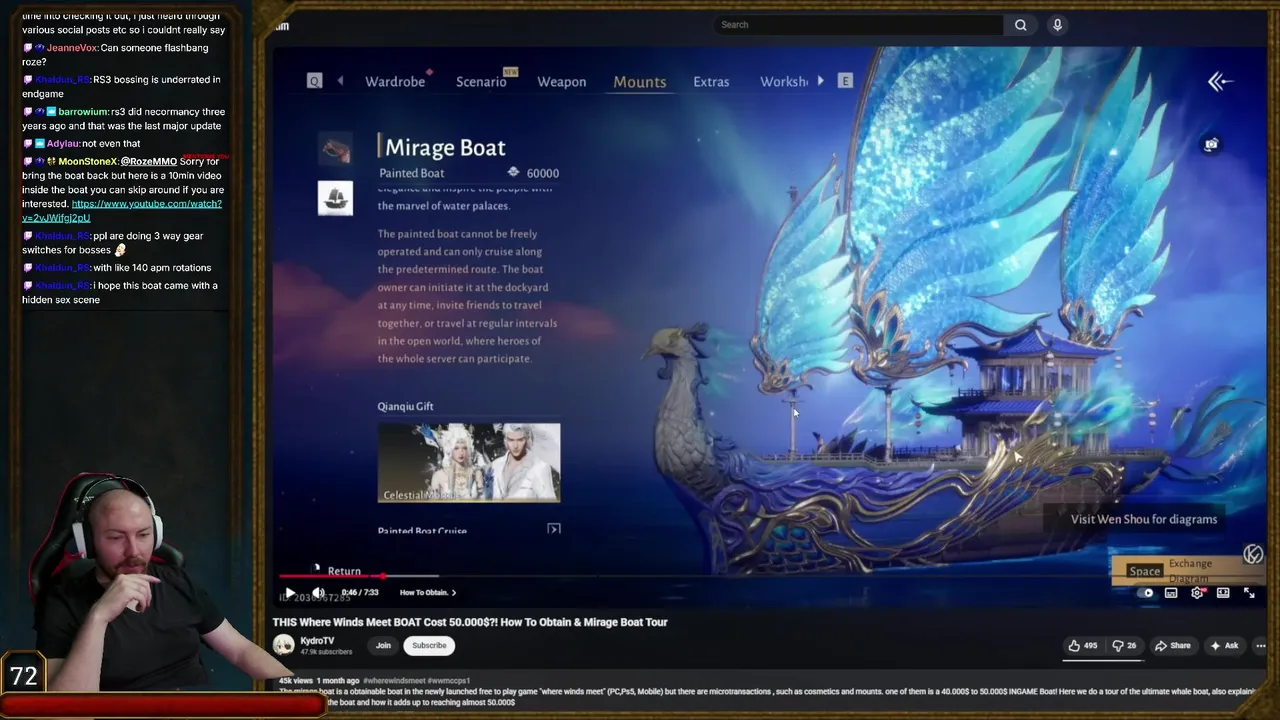Click the 47.9k subscribers text
This screenshot has height=720, width=1280.
[326, 652]
